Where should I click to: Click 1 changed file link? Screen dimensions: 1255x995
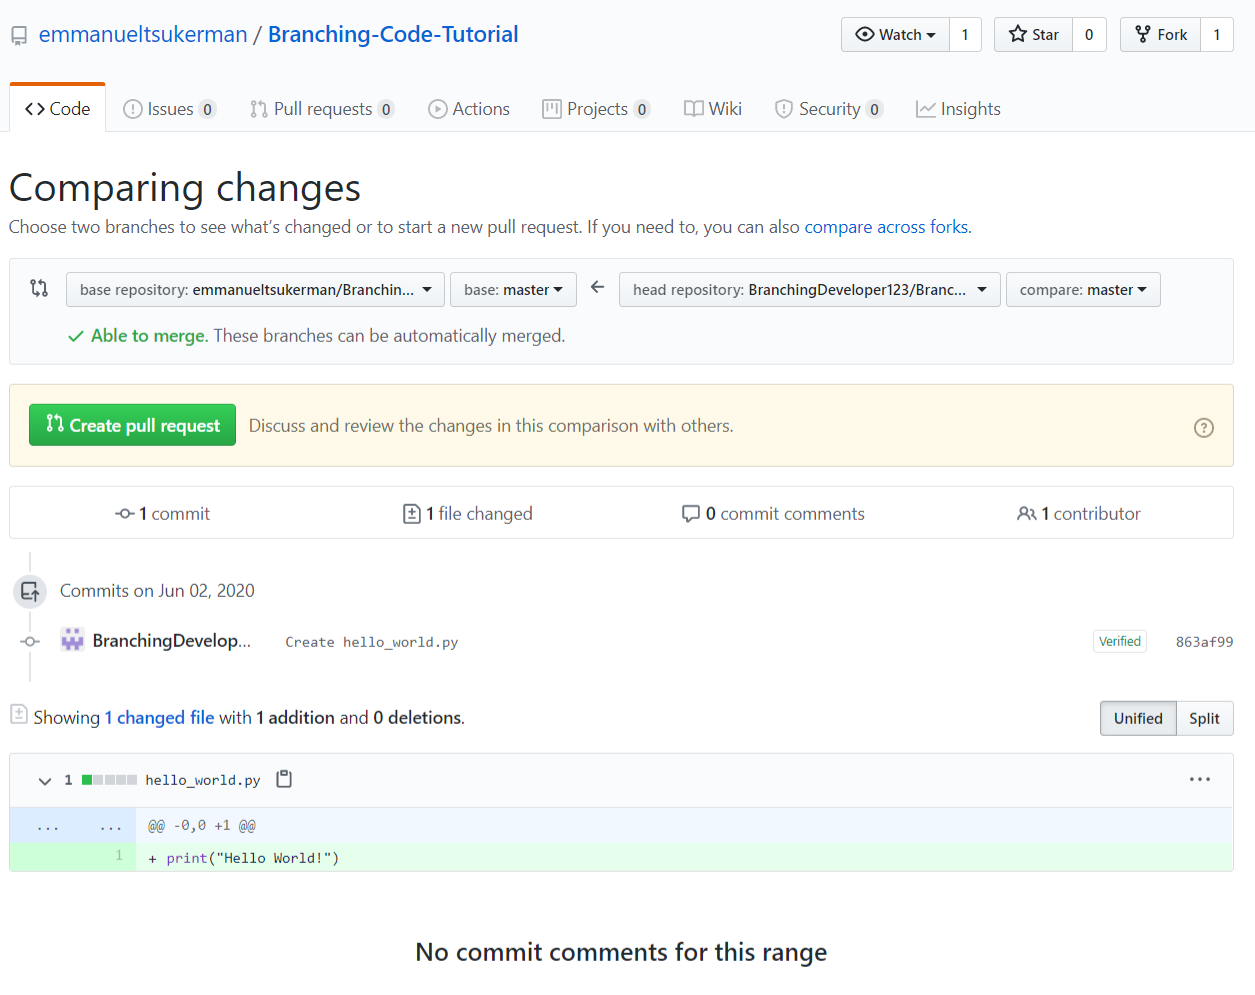click(x=159, y=717)
